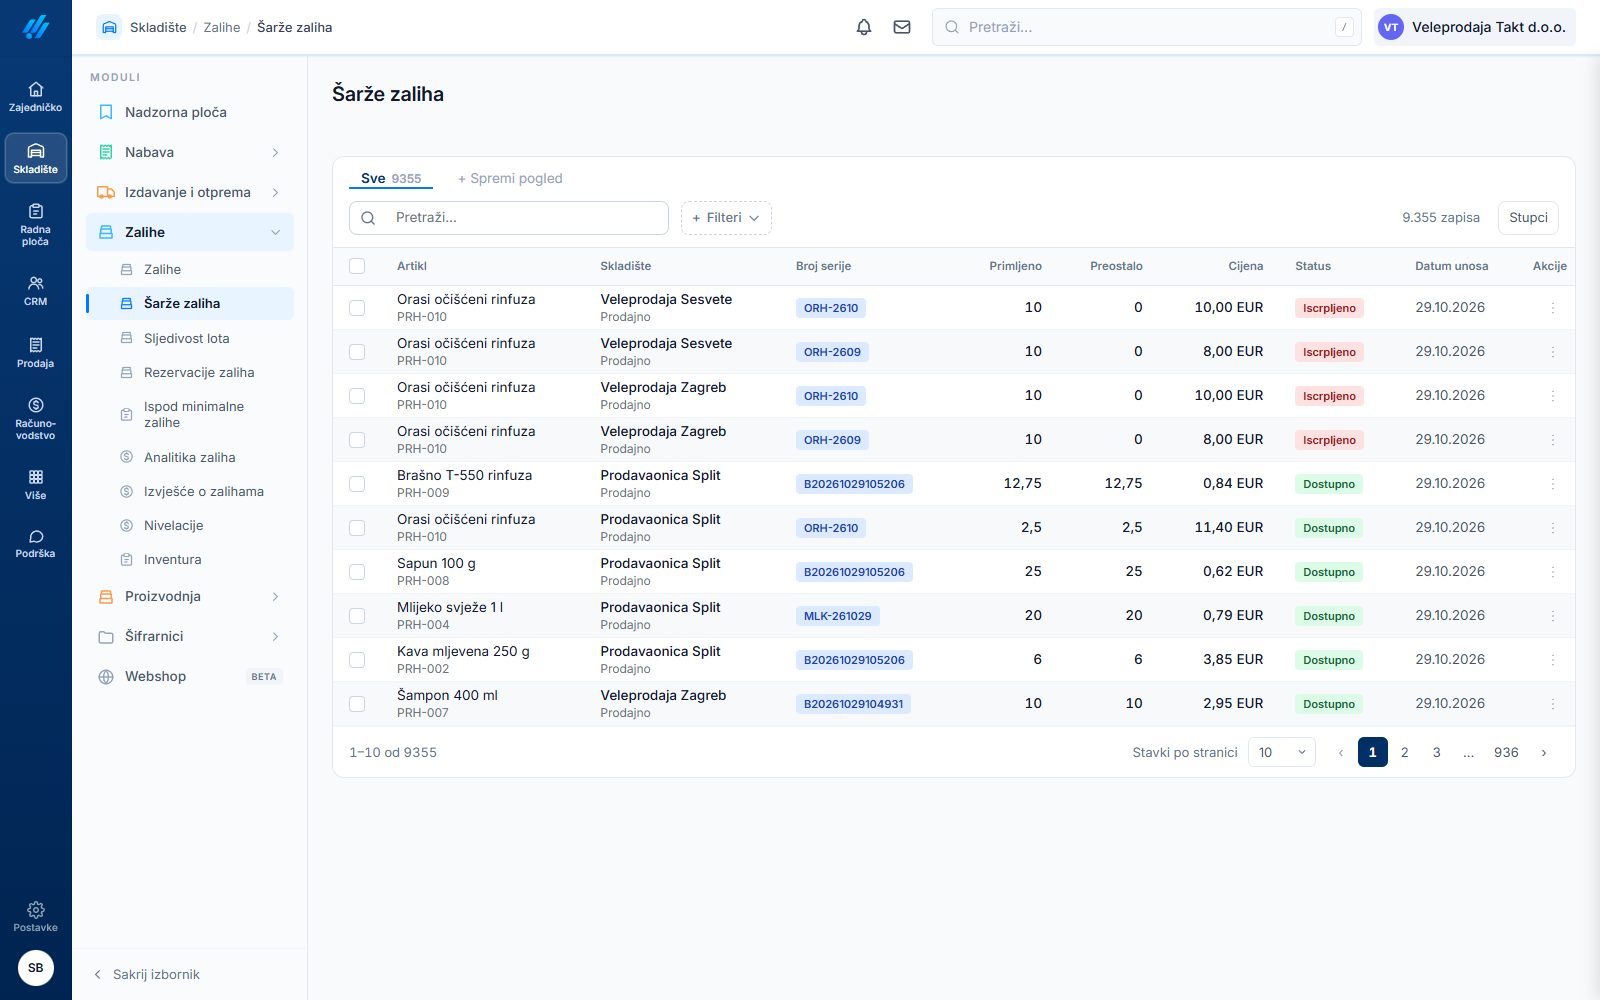Toggle the select-all checkbox in table header
The width and height of the screenshot is (1600, 1000).
click(357, 266)
